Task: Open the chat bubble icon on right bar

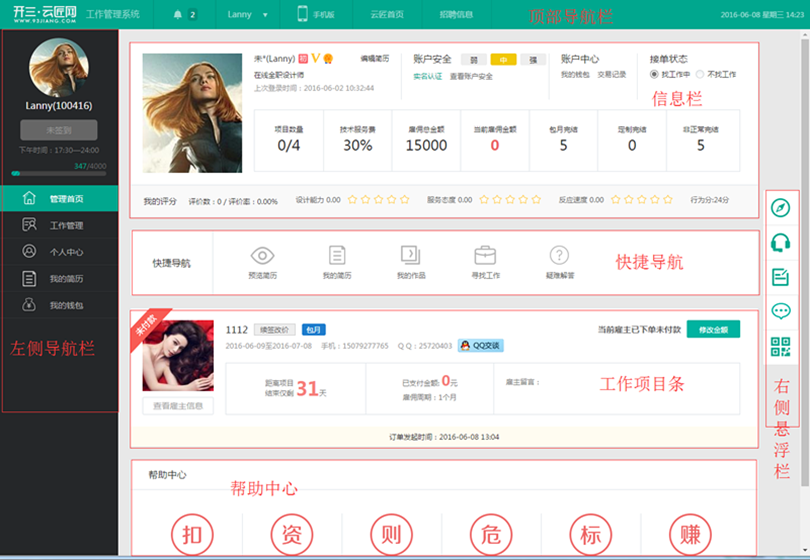Action: 781,311
